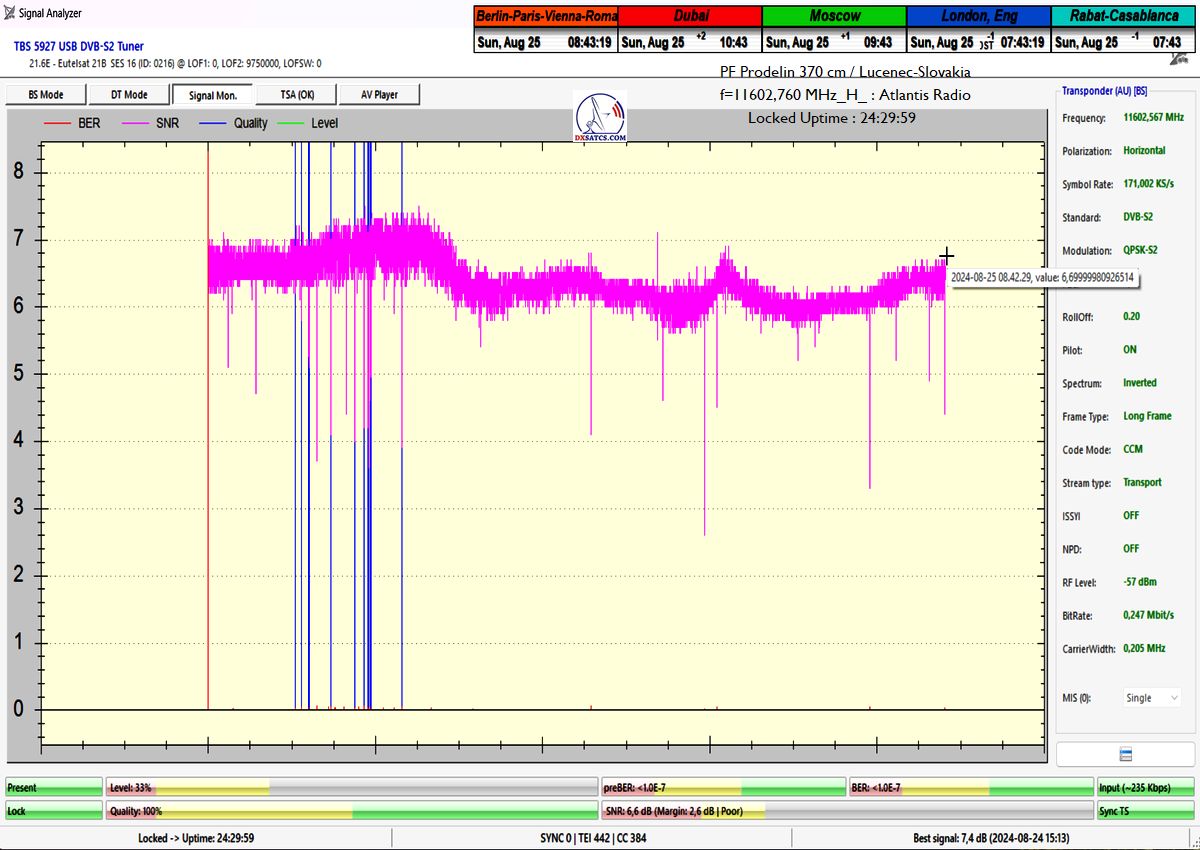The width and height of the screenshot is (1200, 850).
Task: Click the Sync TS status indicator
Action: 1144,811
